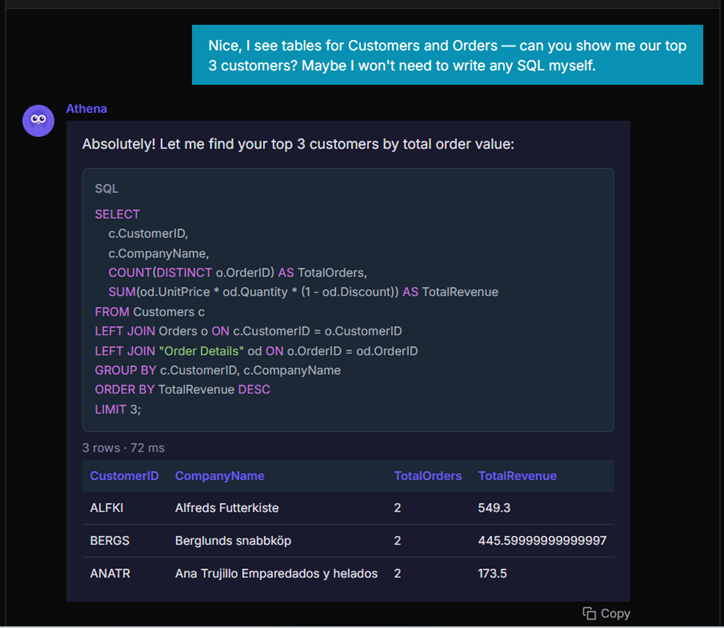
Task: Select the 549.3 revenue value
Action: pyautogui.click(x=494, y=508)
